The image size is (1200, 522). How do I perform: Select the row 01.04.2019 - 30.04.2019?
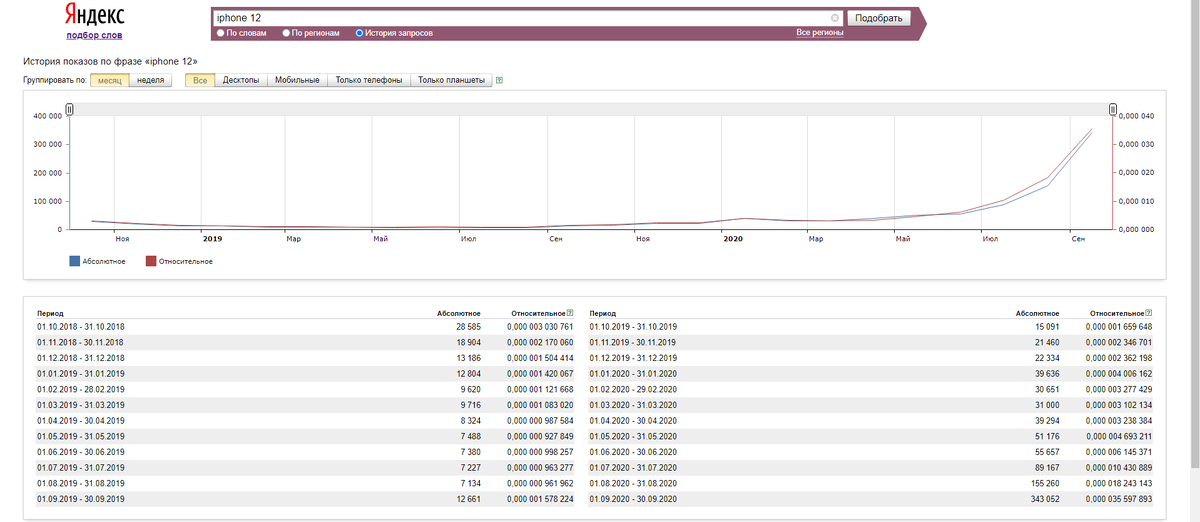click(305, 420)
